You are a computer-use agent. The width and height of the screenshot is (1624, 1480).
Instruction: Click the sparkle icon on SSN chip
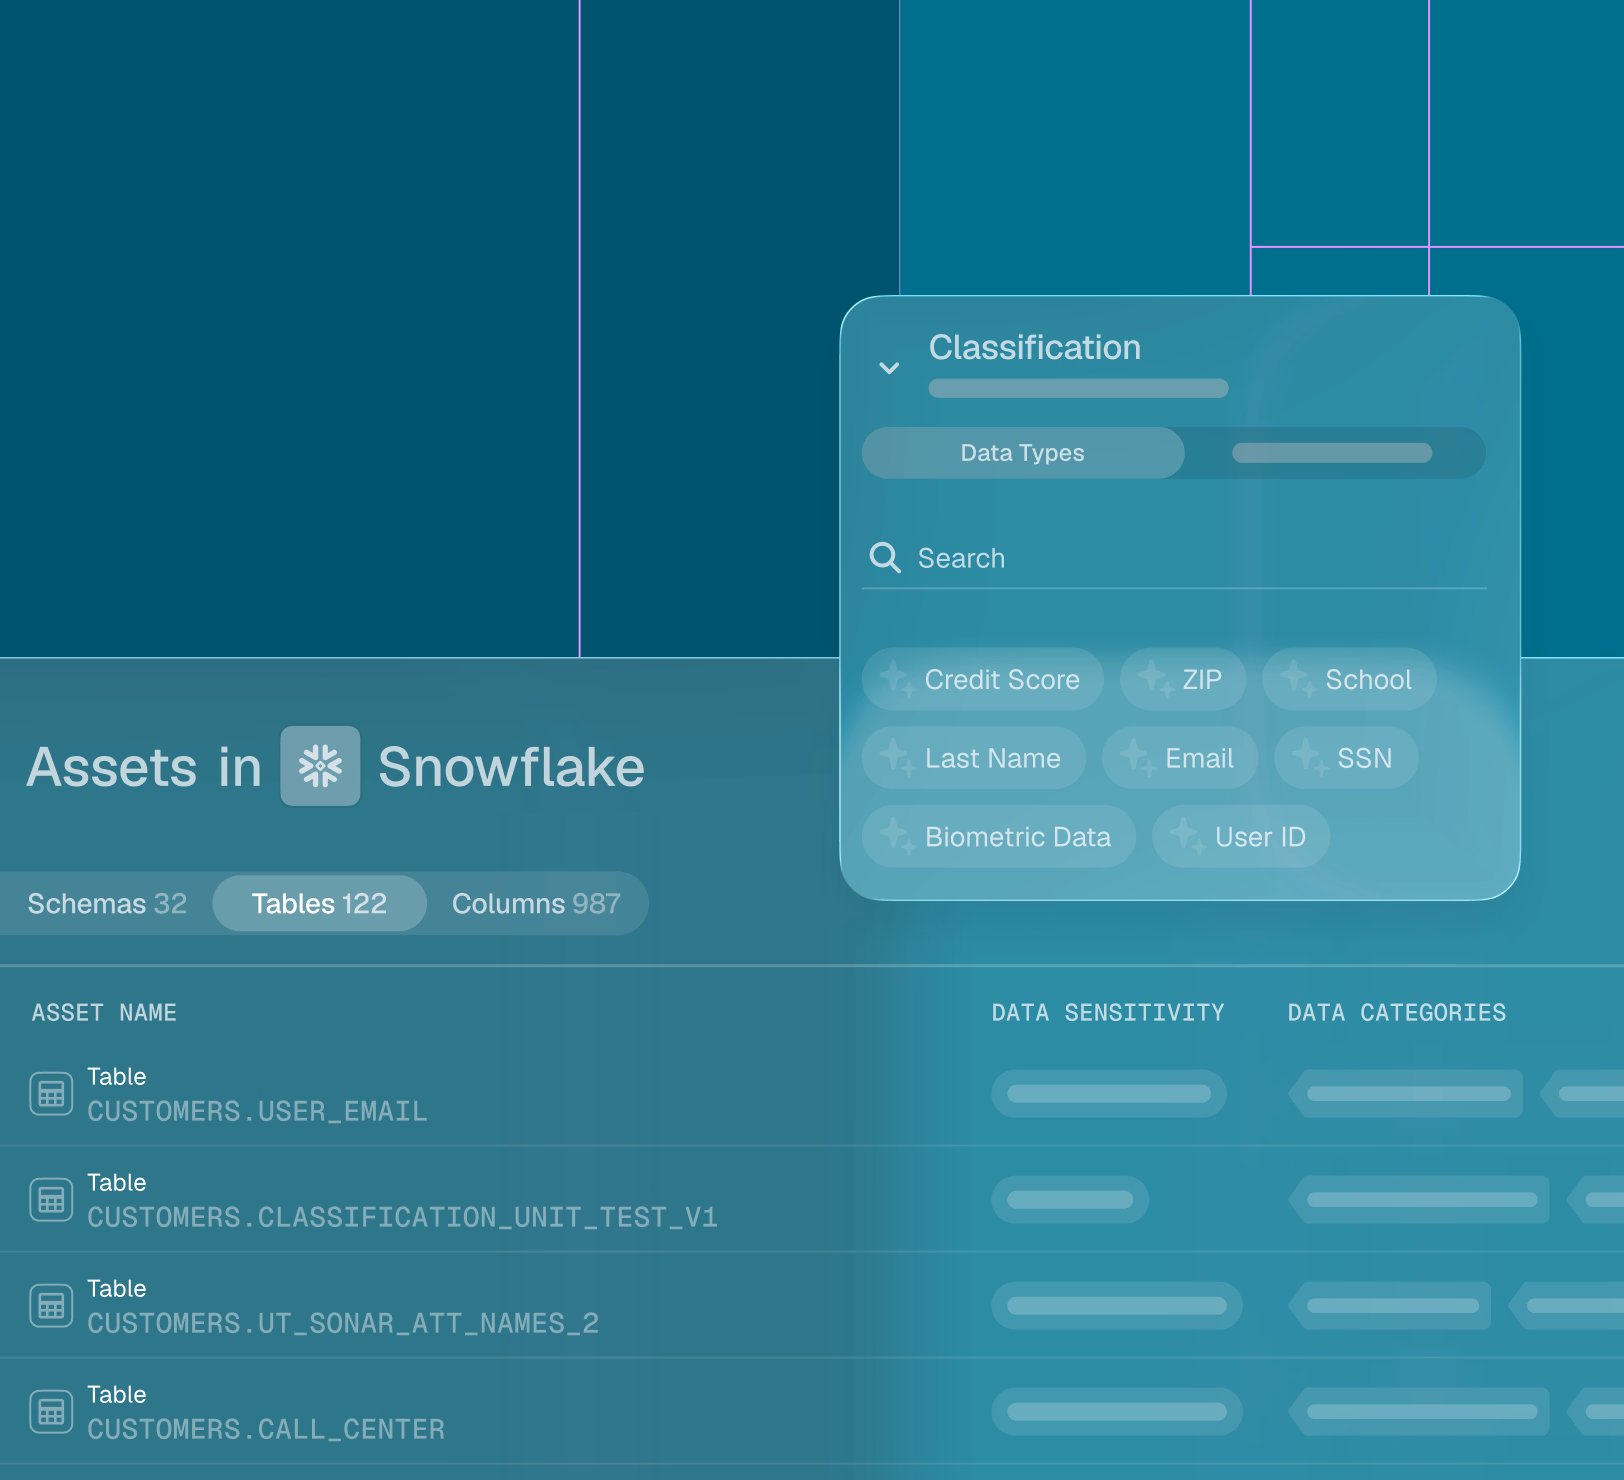(x=1310, y=758)
